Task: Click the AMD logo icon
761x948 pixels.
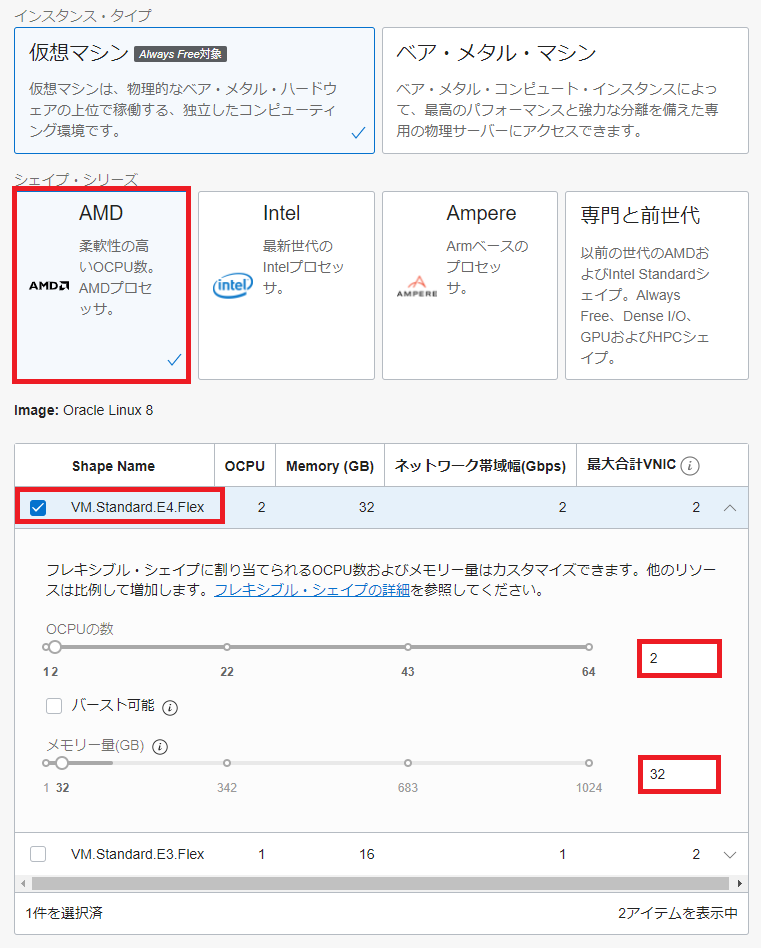Action: [48, 286]
